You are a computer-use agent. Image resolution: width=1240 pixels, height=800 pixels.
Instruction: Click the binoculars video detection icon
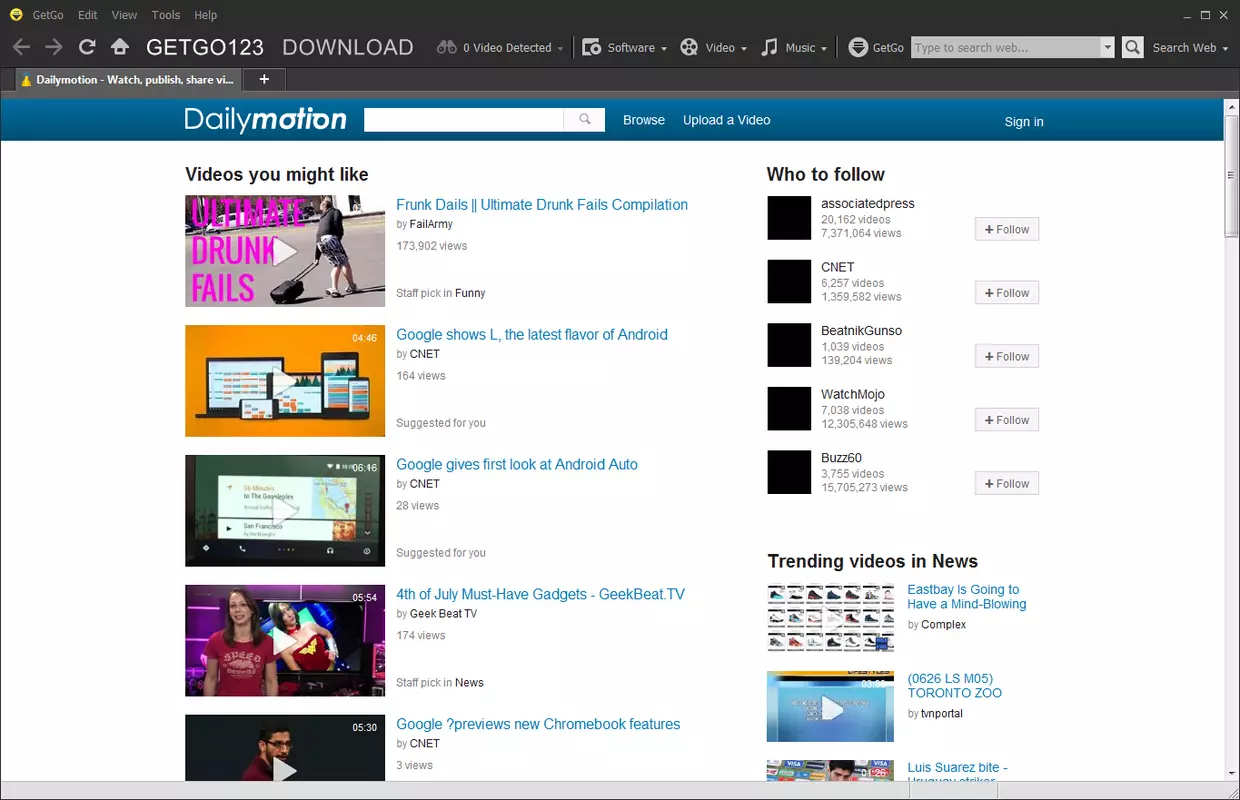[447, 47]
